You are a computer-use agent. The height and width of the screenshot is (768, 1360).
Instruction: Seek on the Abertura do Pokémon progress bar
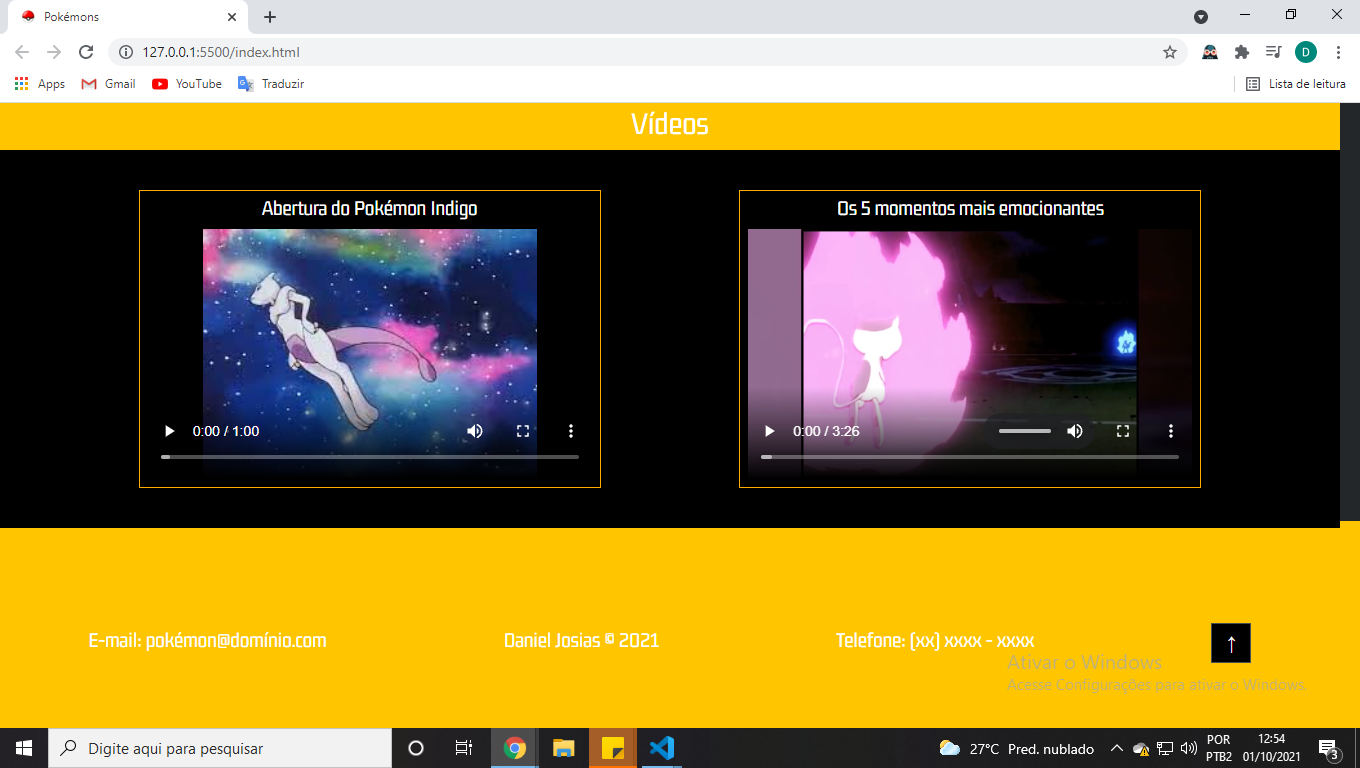click(370, 457)
